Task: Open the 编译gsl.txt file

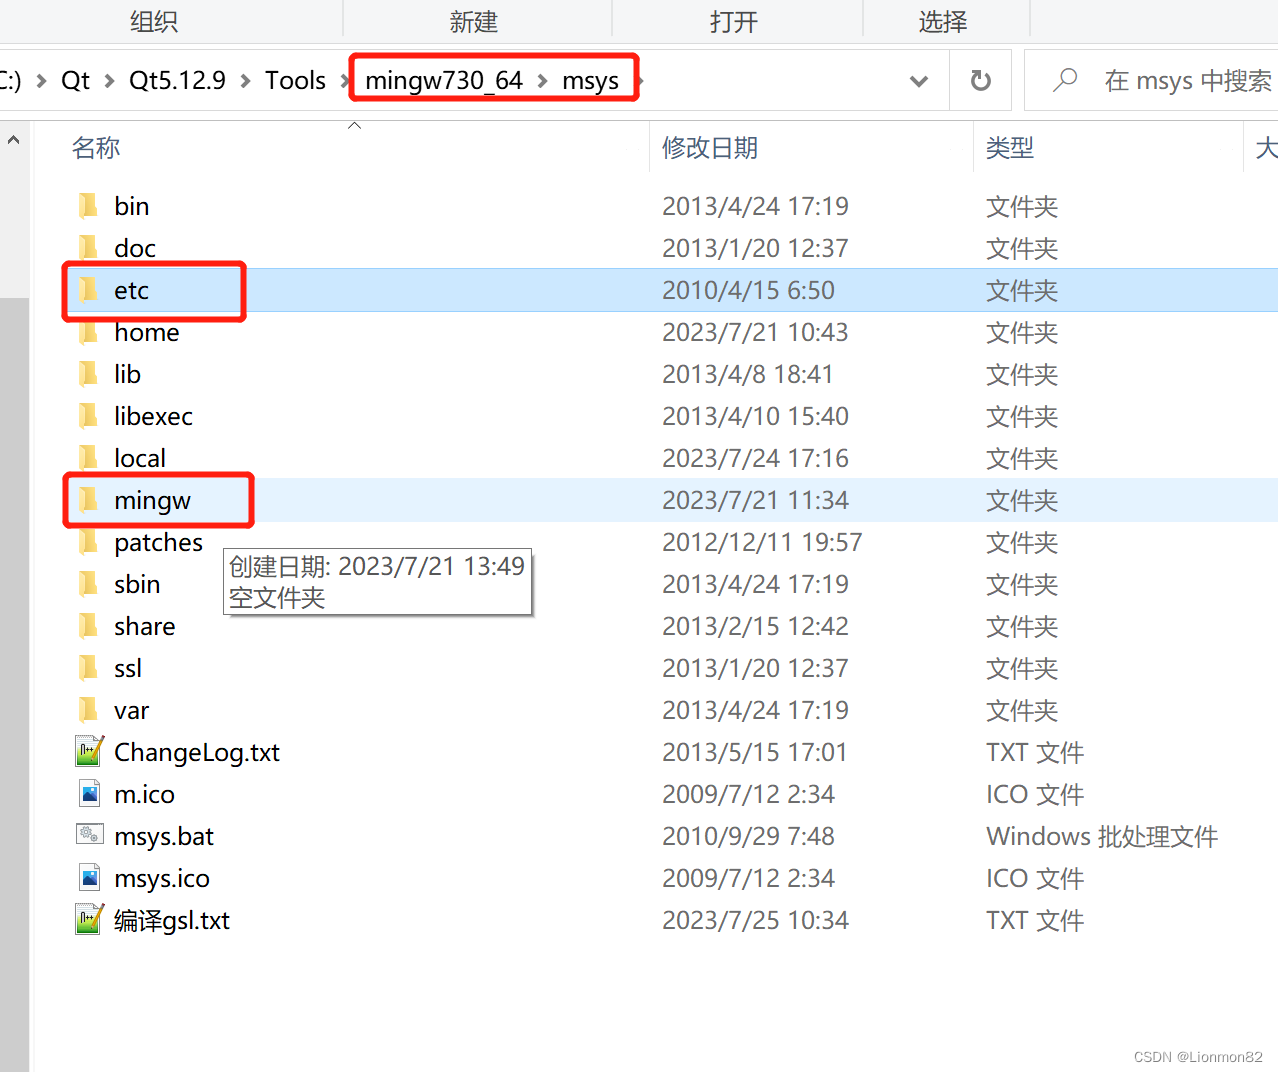Action: (x=172, y=920)
